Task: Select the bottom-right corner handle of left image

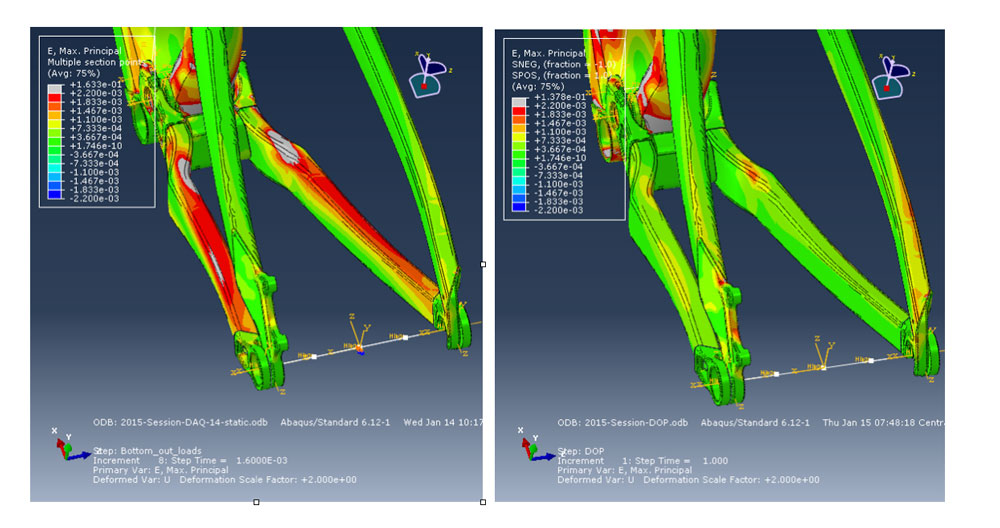Action: 483,501
